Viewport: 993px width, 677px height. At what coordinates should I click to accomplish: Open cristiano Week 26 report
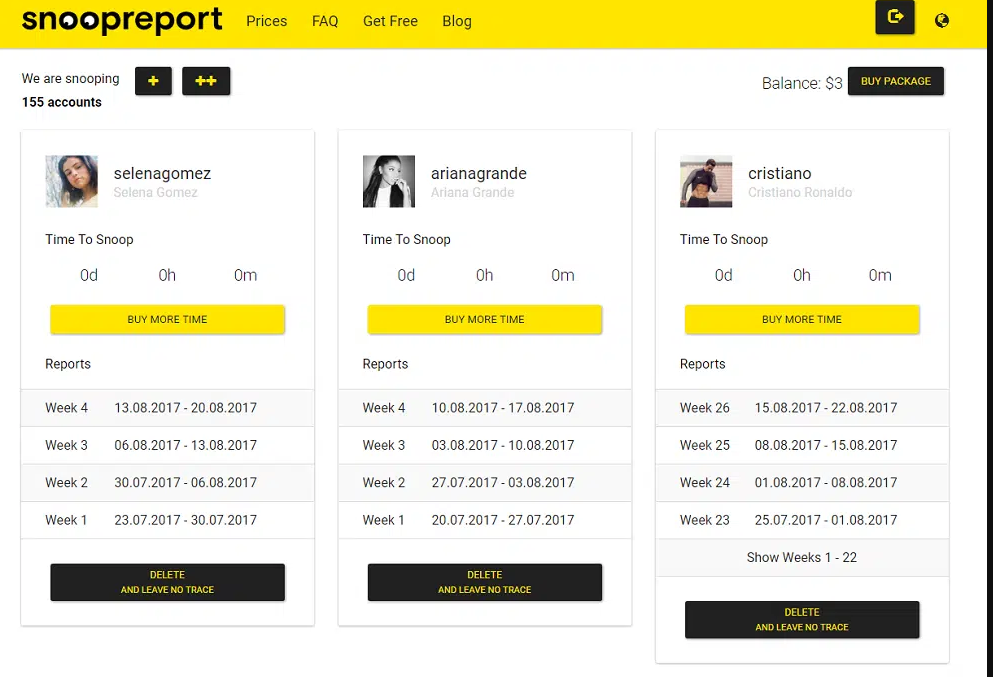[x=802, y=408]
